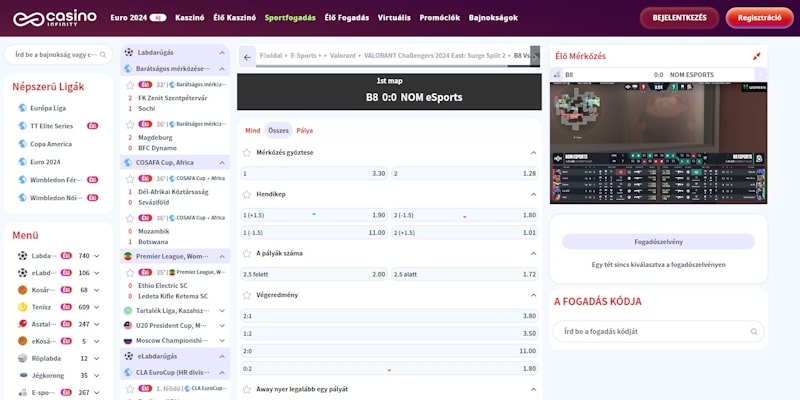Click the globe icon next to Európa Liga
800x400 pixels.
click(22, 108)
